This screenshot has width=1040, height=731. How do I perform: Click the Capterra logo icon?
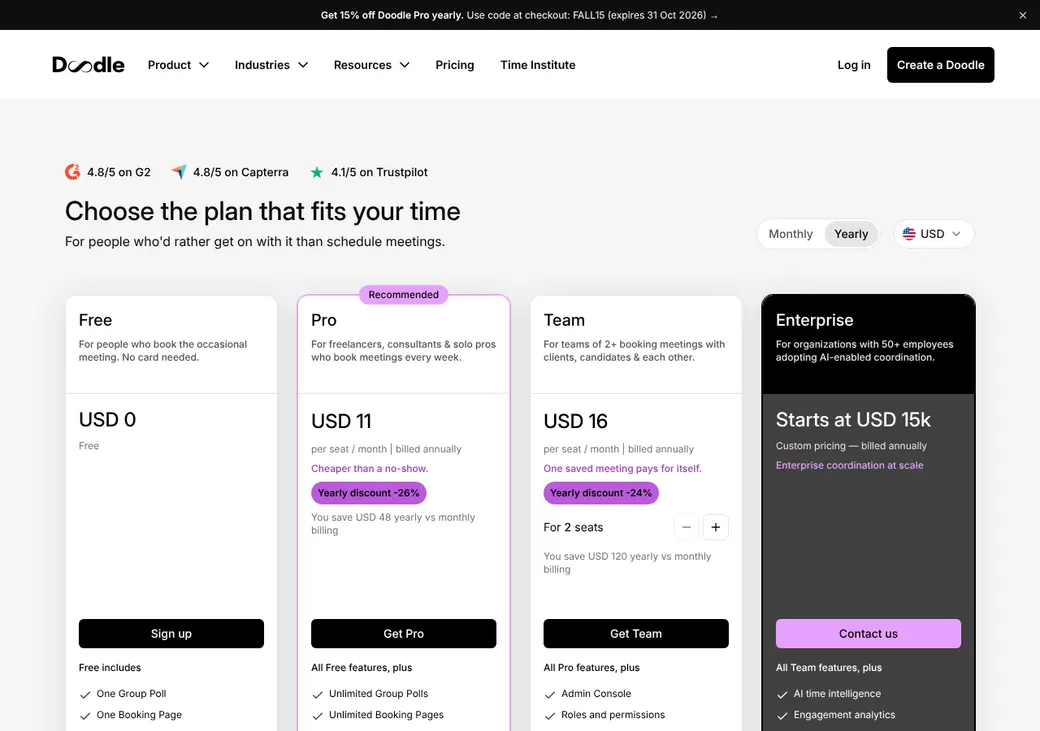(x=178, y=172)
